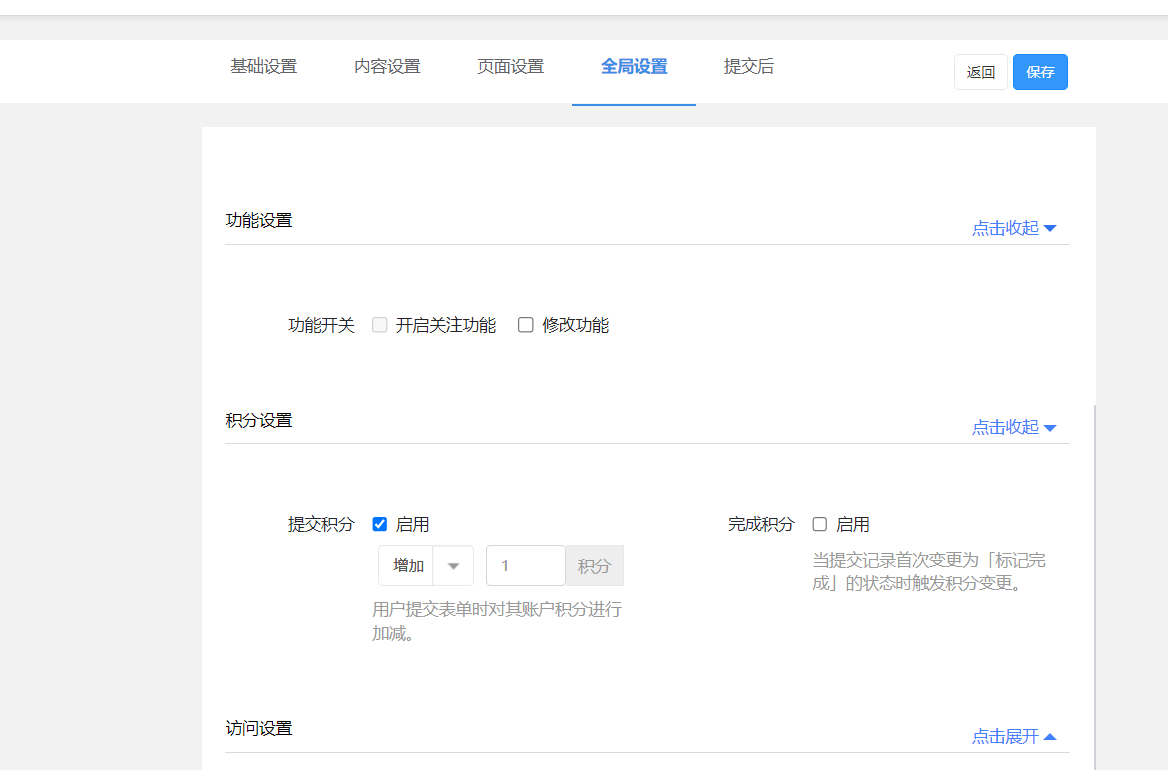Viewport: 1168px width, 770px height.
Task: Click the 功能设置 section heading
Action: (x=259, y=220)
